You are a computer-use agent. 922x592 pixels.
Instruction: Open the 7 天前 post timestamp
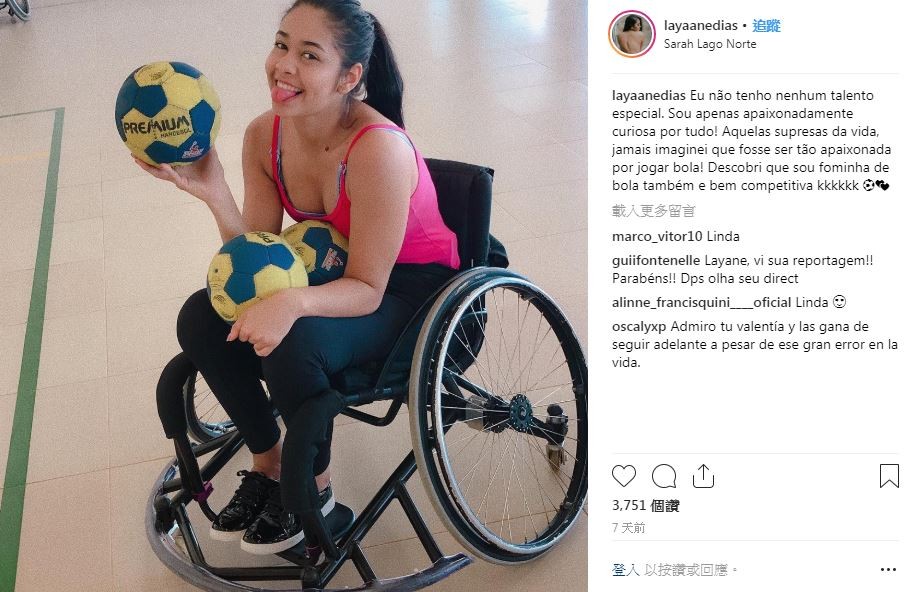(x=629, y=528)
